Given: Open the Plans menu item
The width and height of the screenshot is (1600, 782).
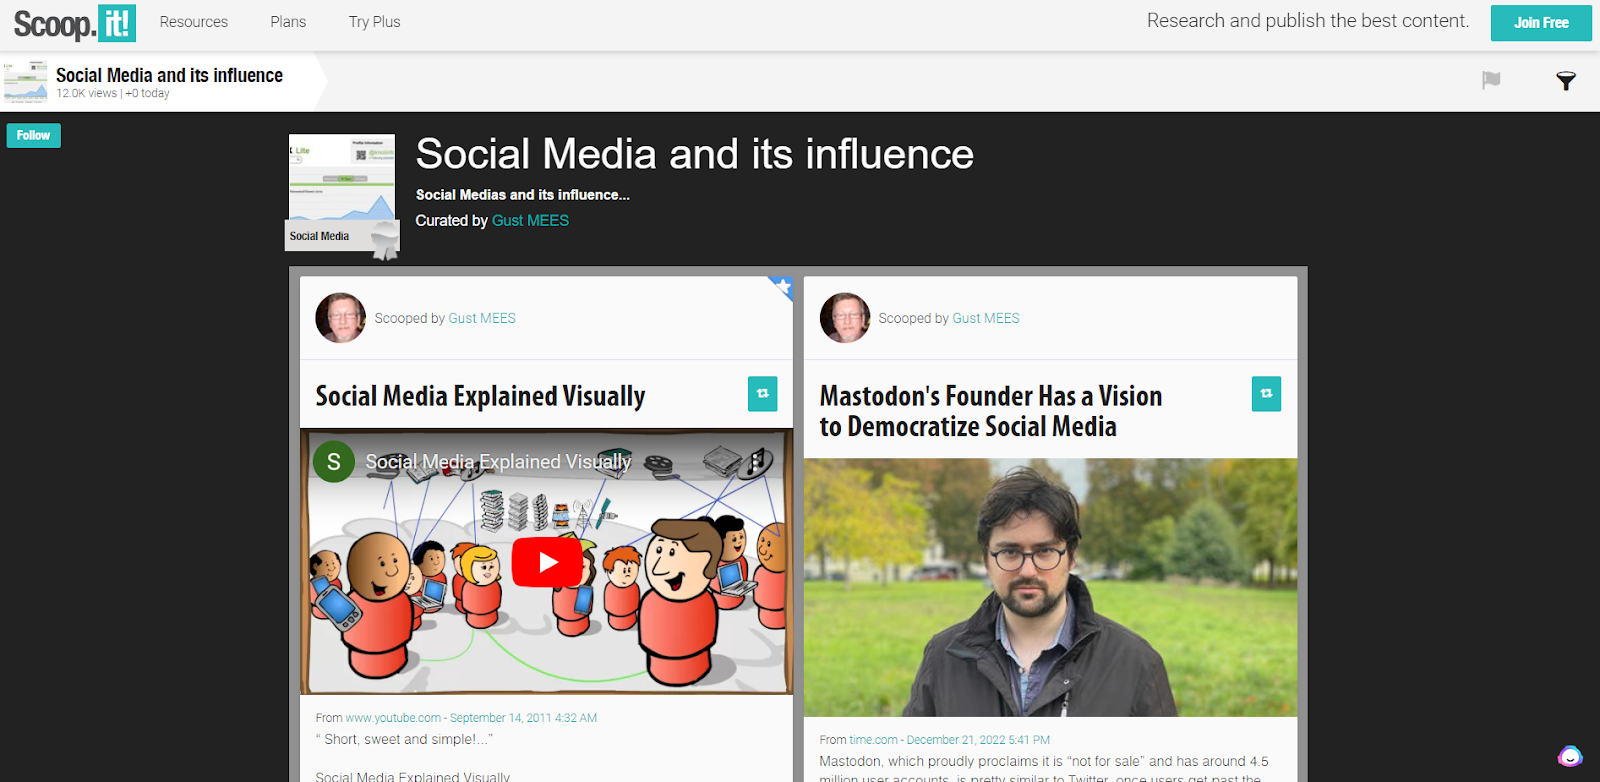Looking at the screenshot, I should click(288, 22).
